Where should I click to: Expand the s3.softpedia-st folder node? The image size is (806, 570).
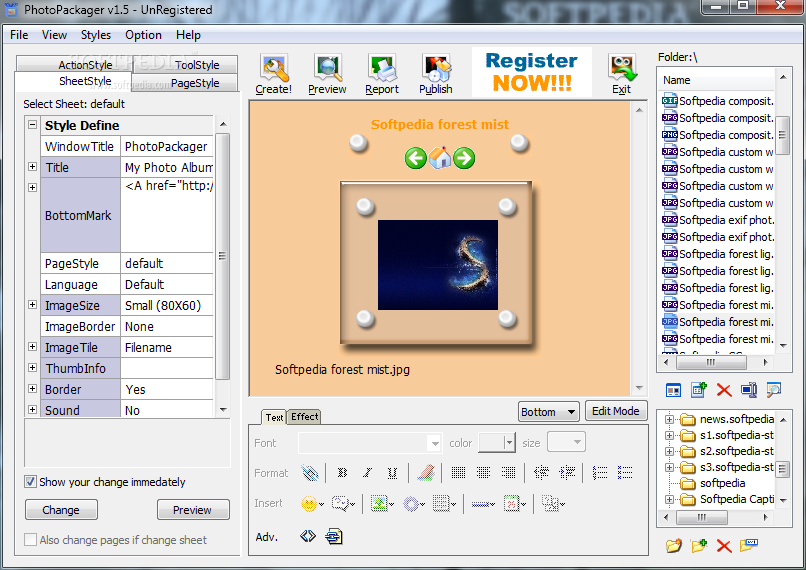coord(669,467)
